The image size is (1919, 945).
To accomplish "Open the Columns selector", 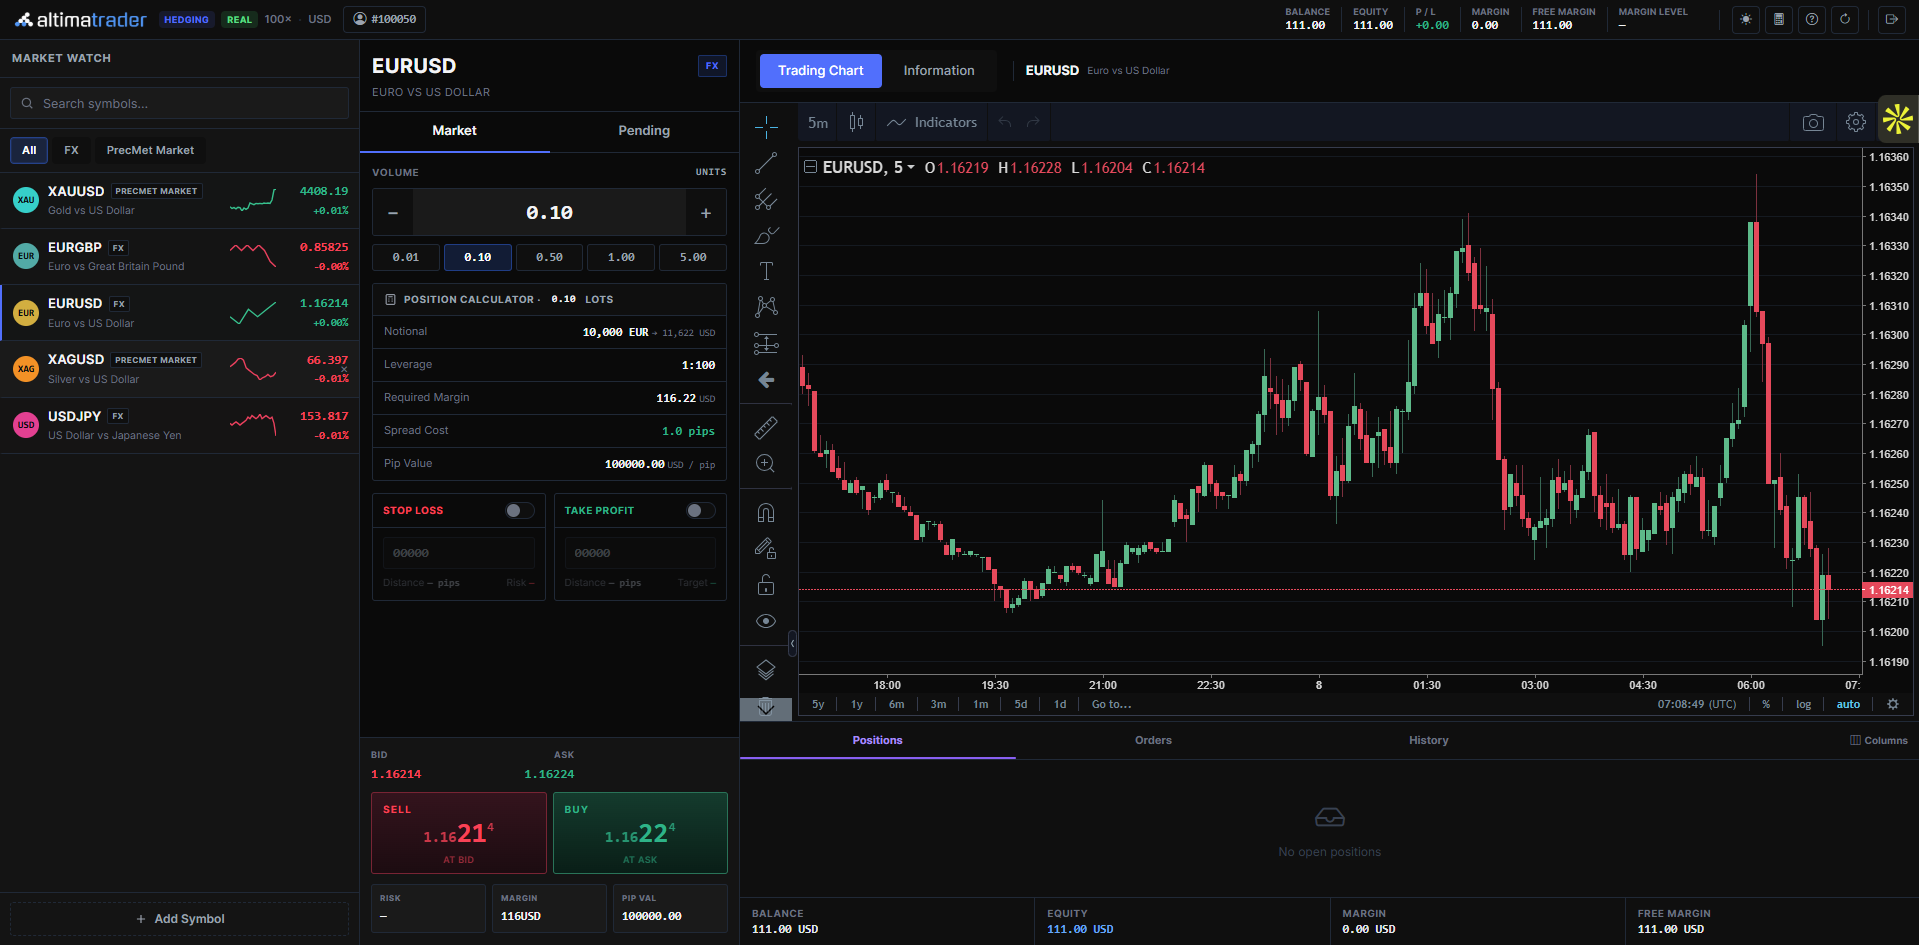I will pyautogui.click(x=1879, y=740).
